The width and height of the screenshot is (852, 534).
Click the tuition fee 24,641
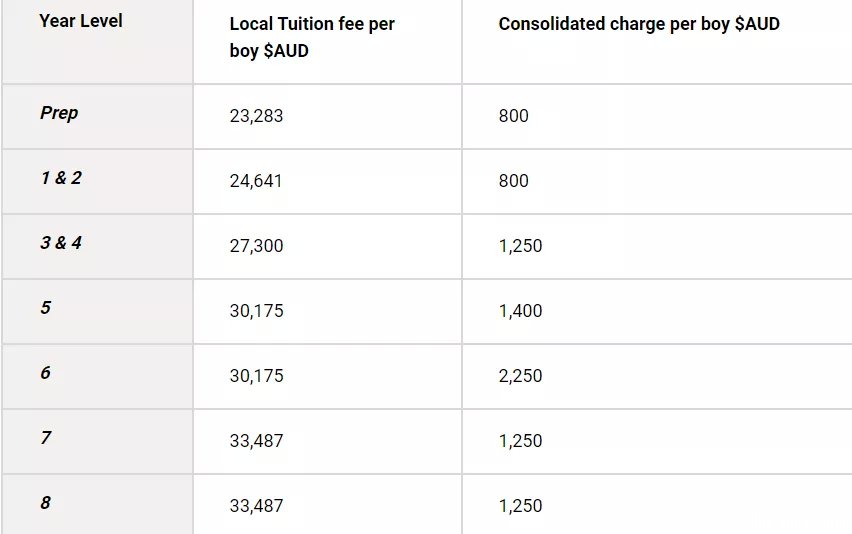[x=255, y=181]
